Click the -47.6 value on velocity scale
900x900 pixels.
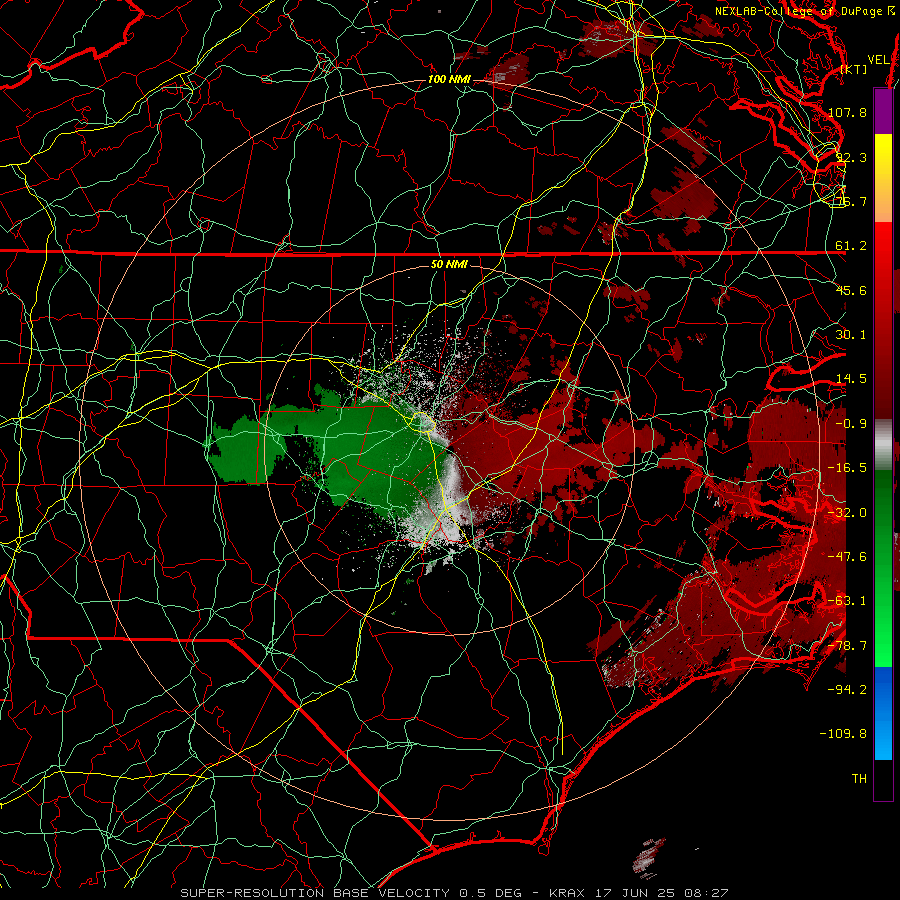pyautogui.click(x=847, y=557)
